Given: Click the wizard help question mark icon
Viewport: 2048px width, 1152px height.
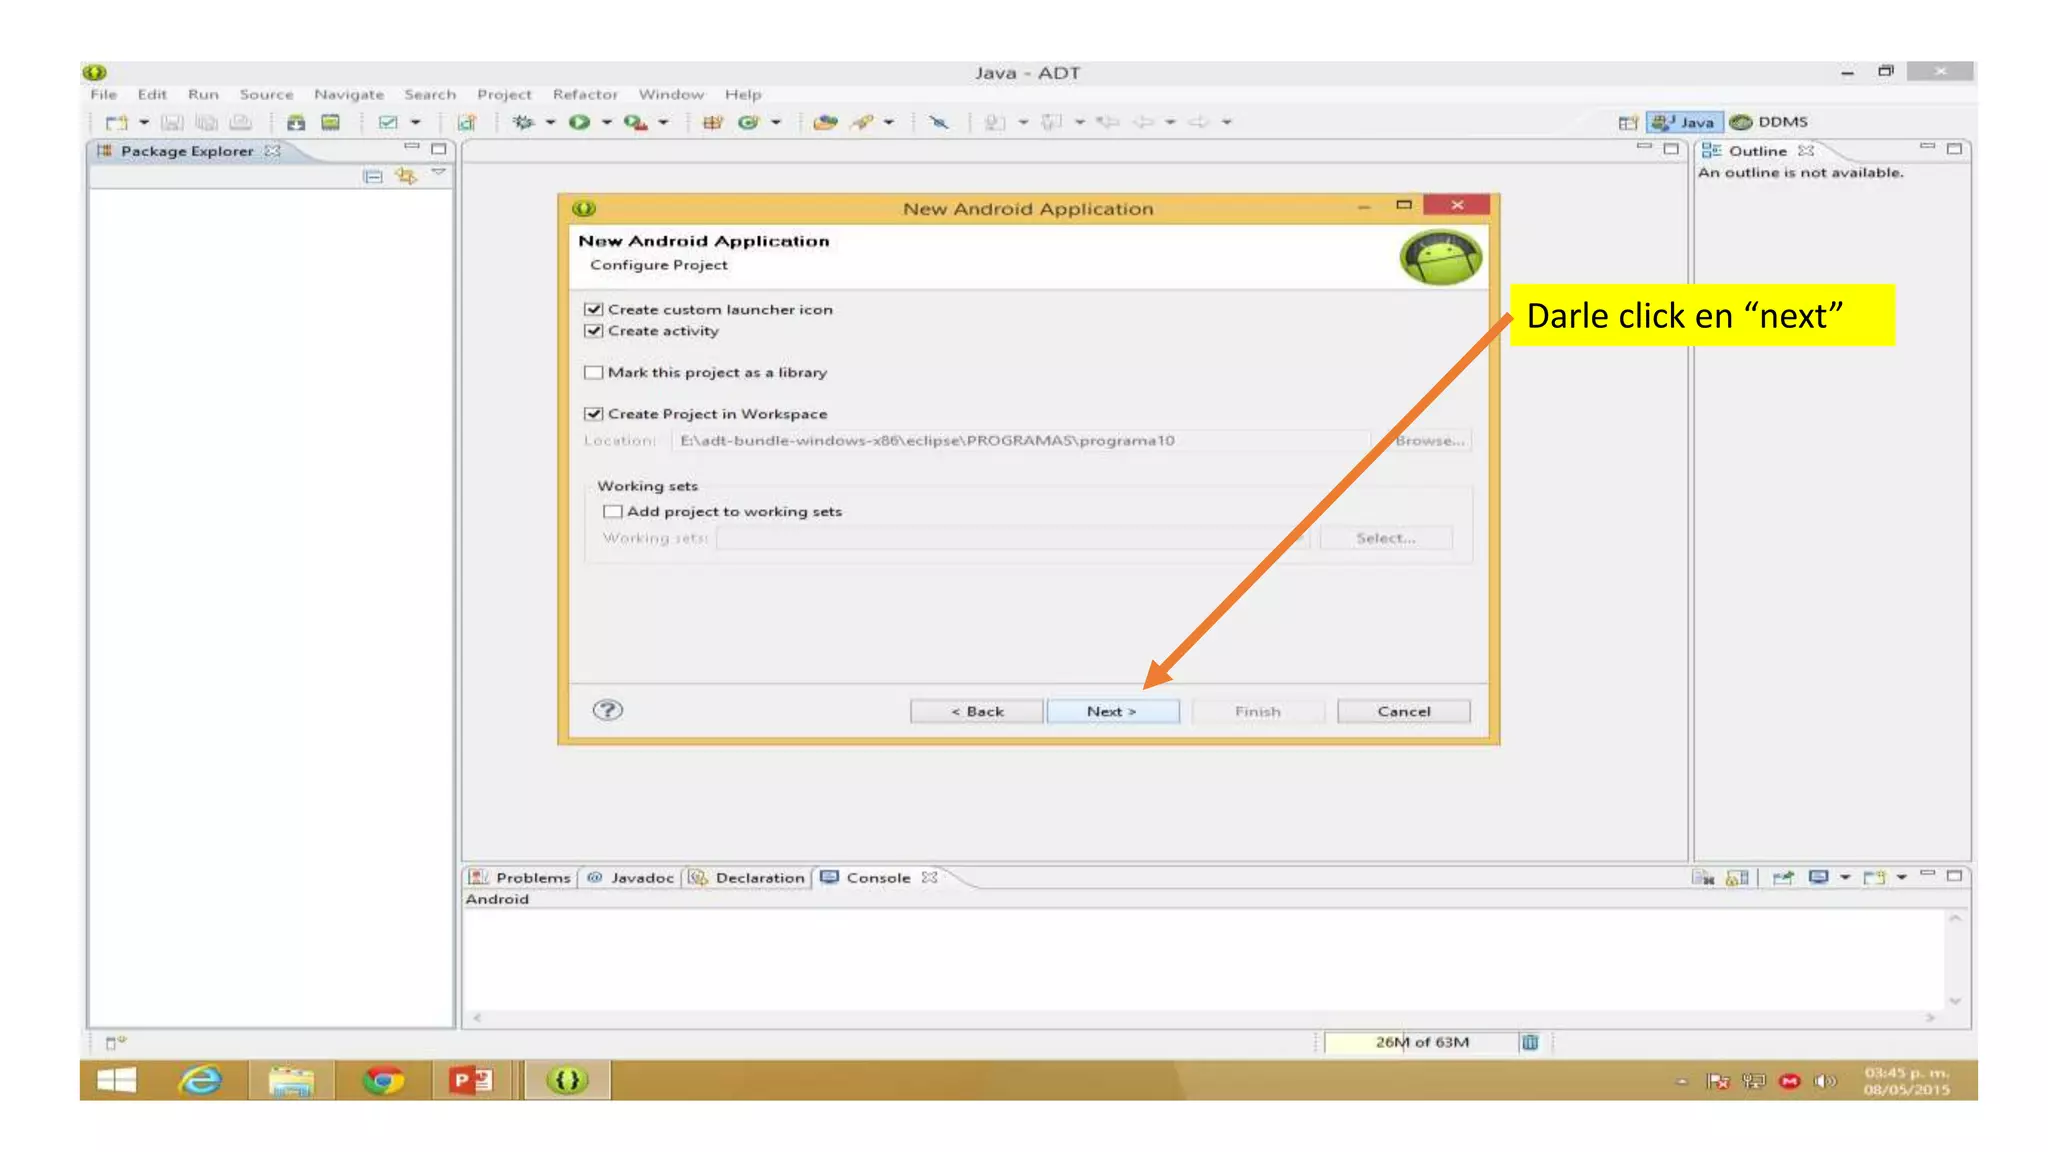Looking at the screenshot, I should [x=607, y=710].
